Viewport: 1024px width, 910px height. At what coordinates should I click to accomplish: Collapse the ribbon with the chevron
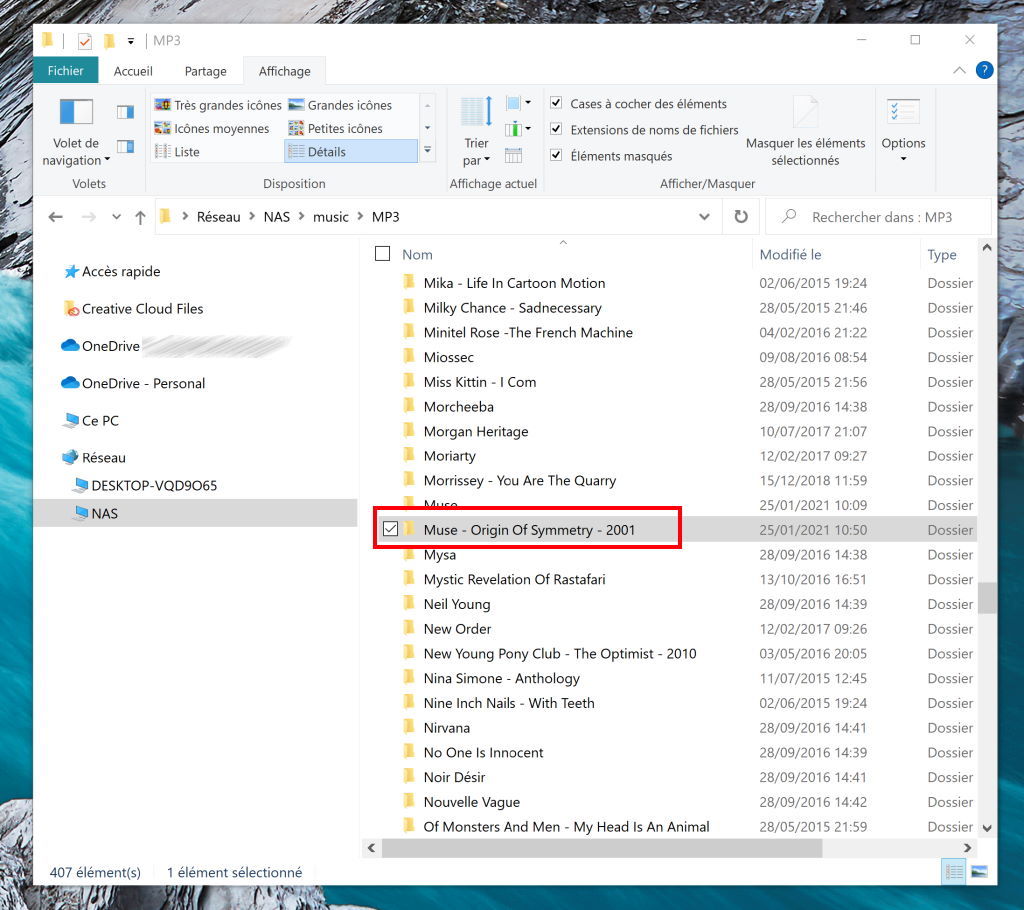tap(959, 70)
